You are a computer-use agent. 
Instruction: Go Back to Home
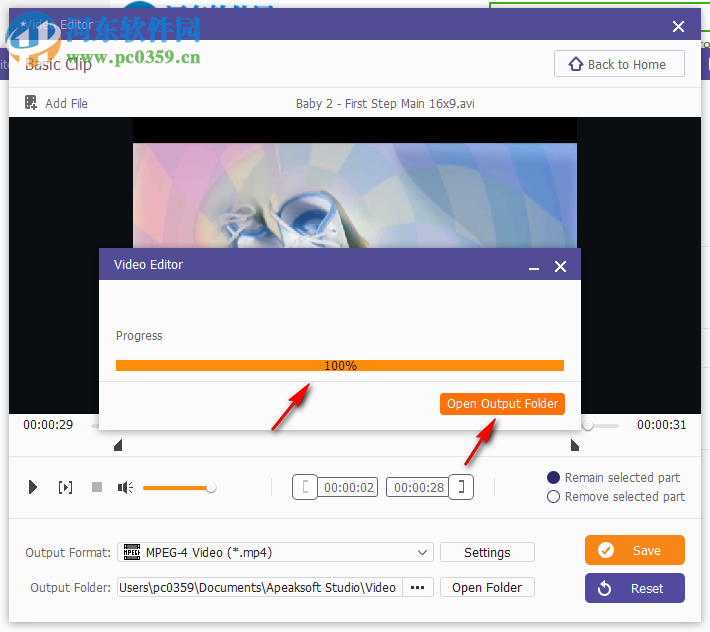(x=619, y=64)
